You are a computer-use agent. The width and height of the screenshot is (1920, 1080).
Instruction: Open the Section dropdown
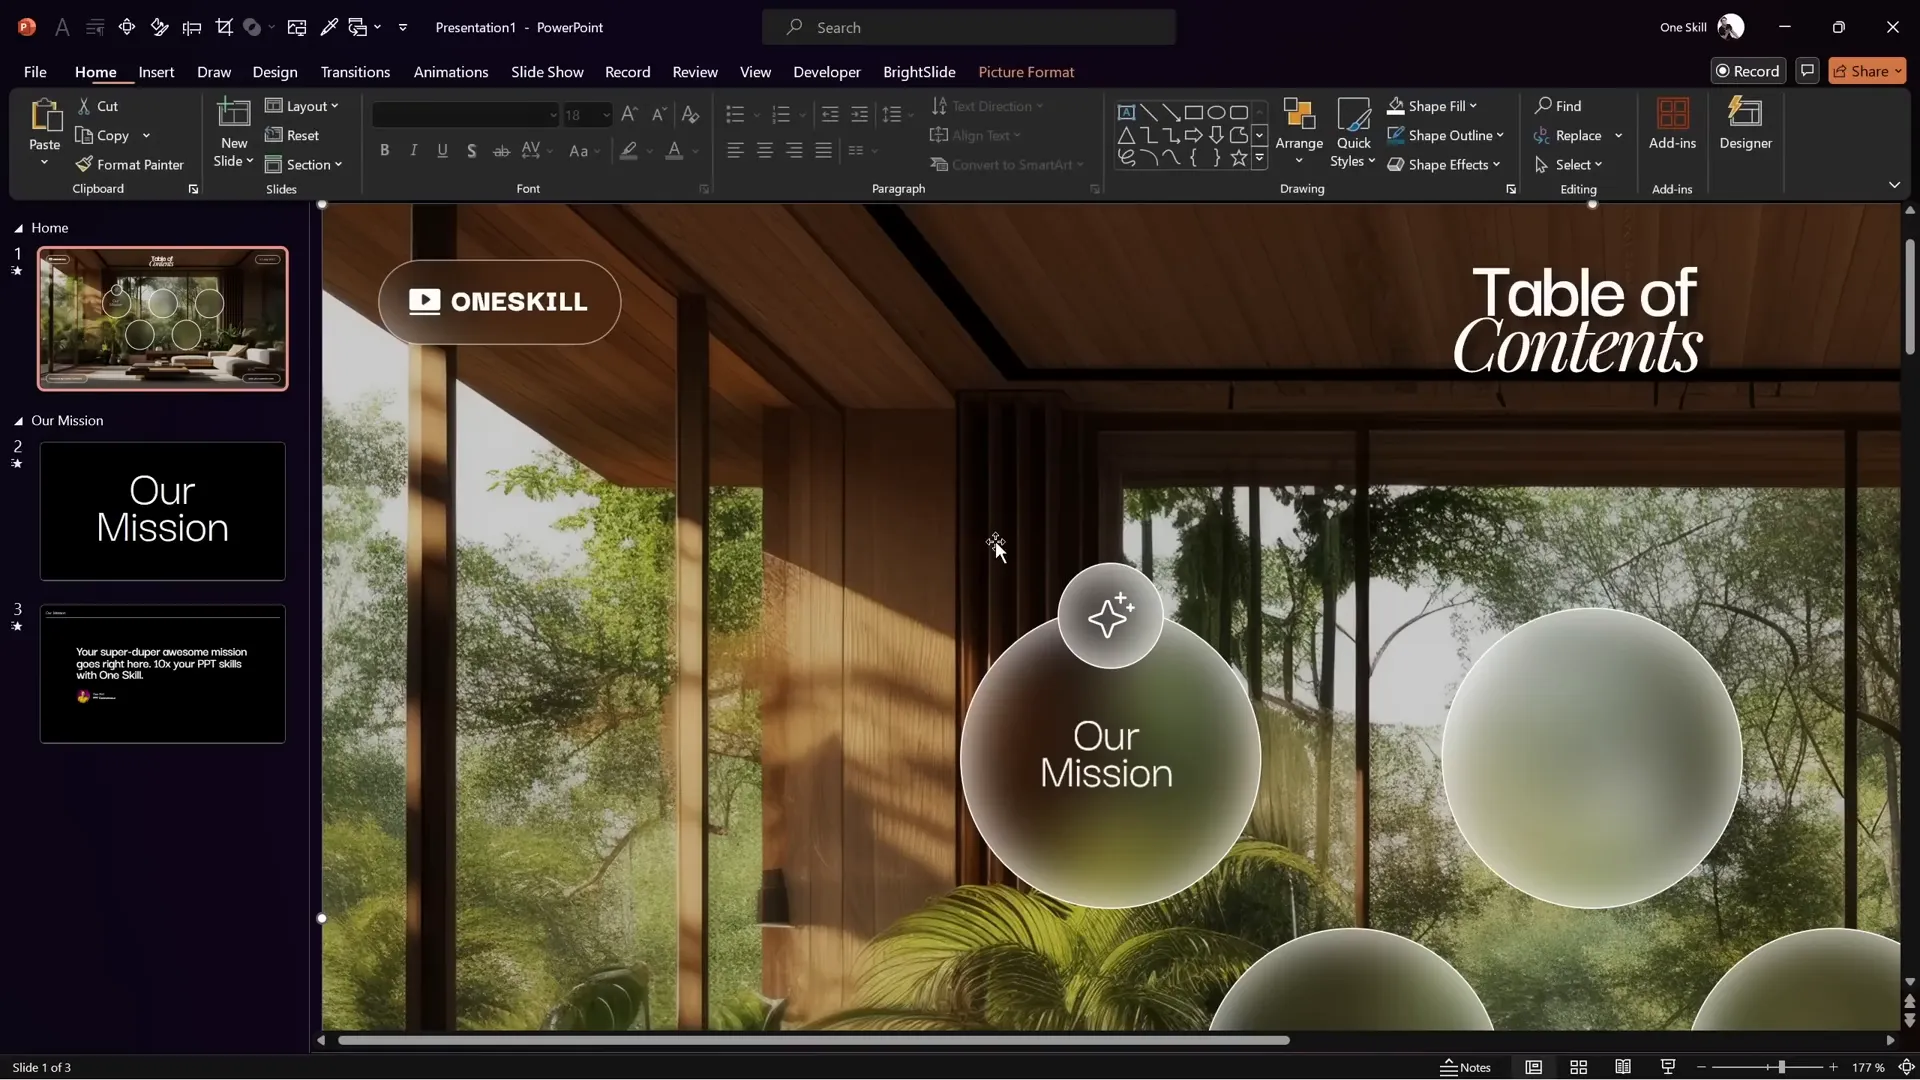point(304,164)
